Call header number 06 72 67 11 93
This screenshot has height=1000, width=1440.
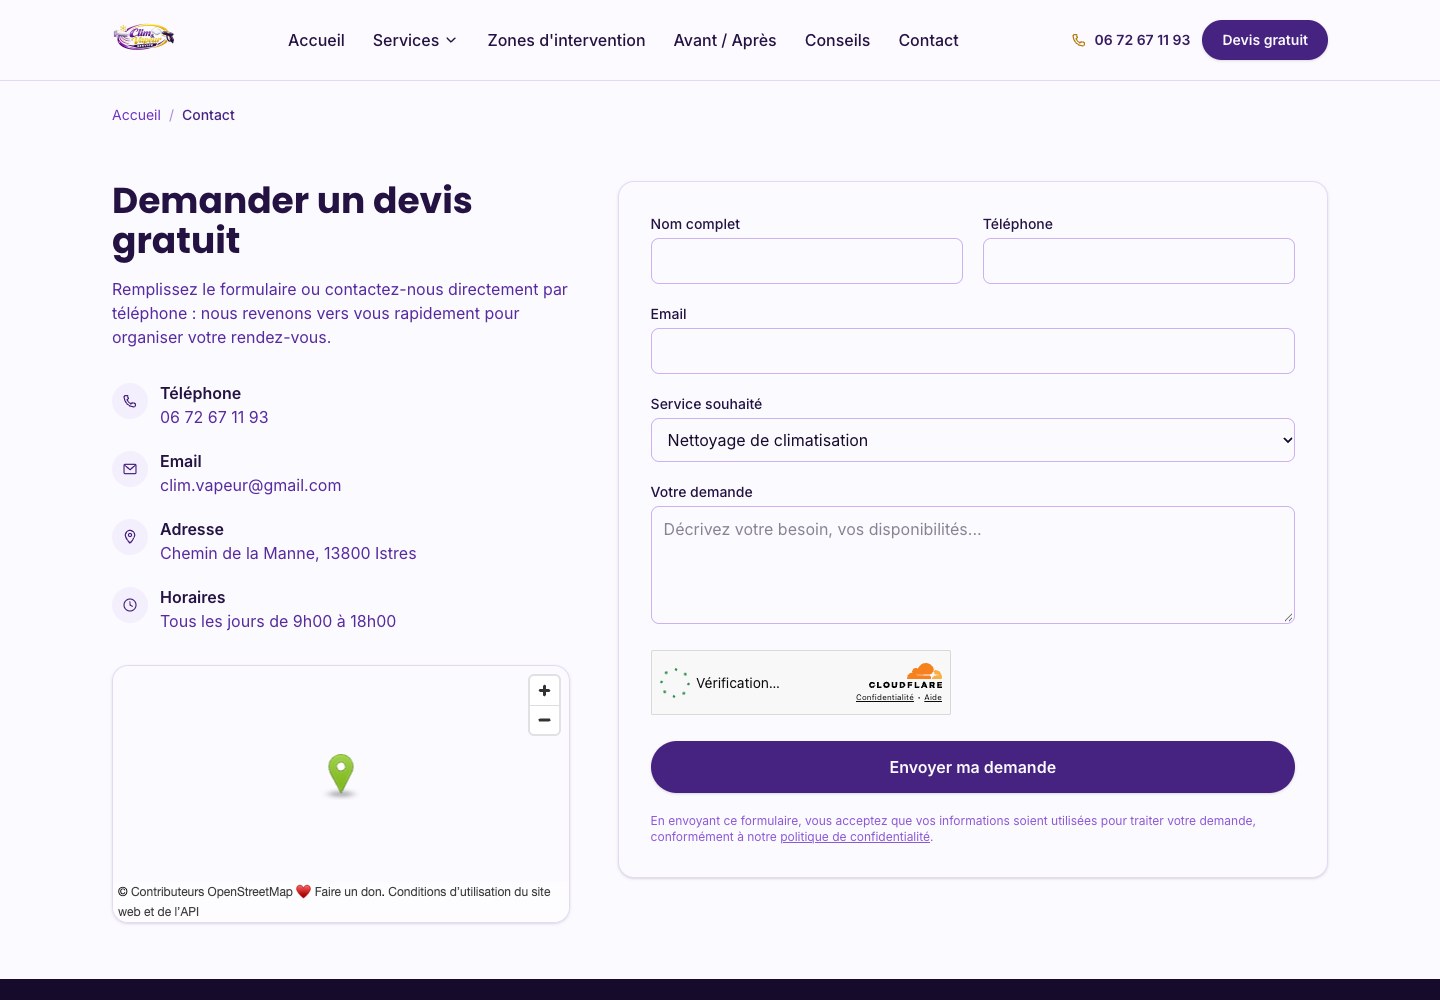[x=1142, y=40]
